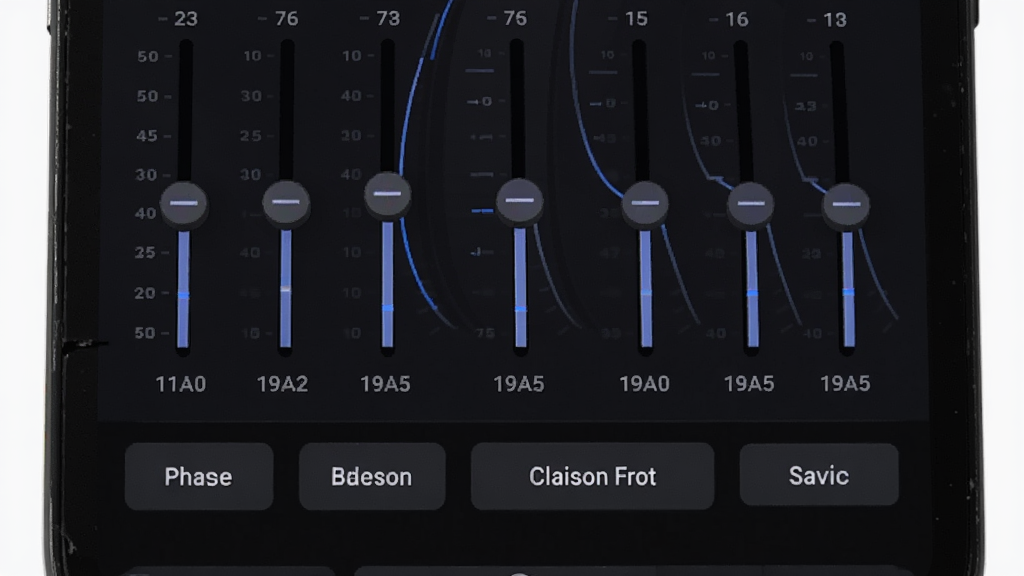Click the Savic button

819,475
